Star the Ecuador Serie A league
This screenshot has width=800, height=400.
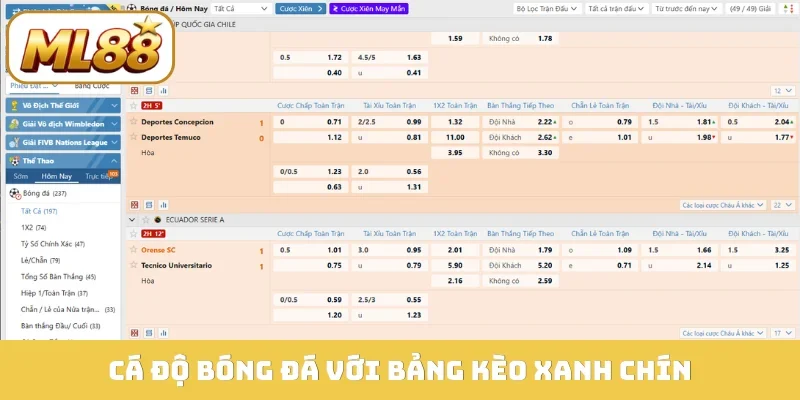pyautogui.click(x=146, y=220)
